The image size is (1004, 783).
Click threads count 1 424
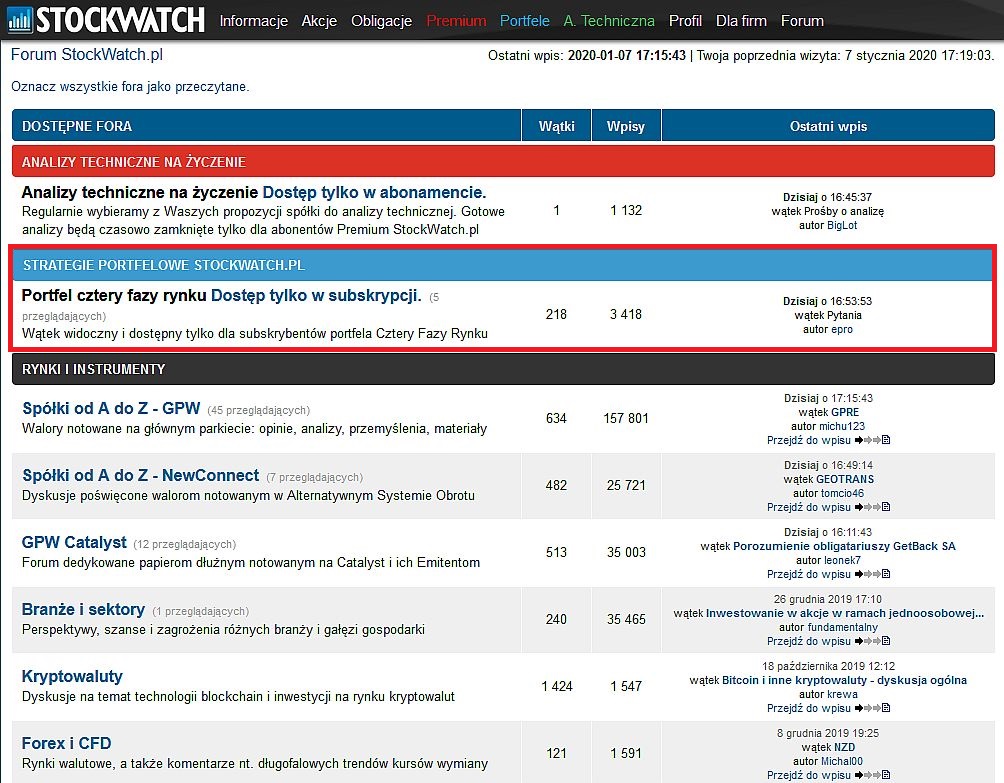pos(556,686)
